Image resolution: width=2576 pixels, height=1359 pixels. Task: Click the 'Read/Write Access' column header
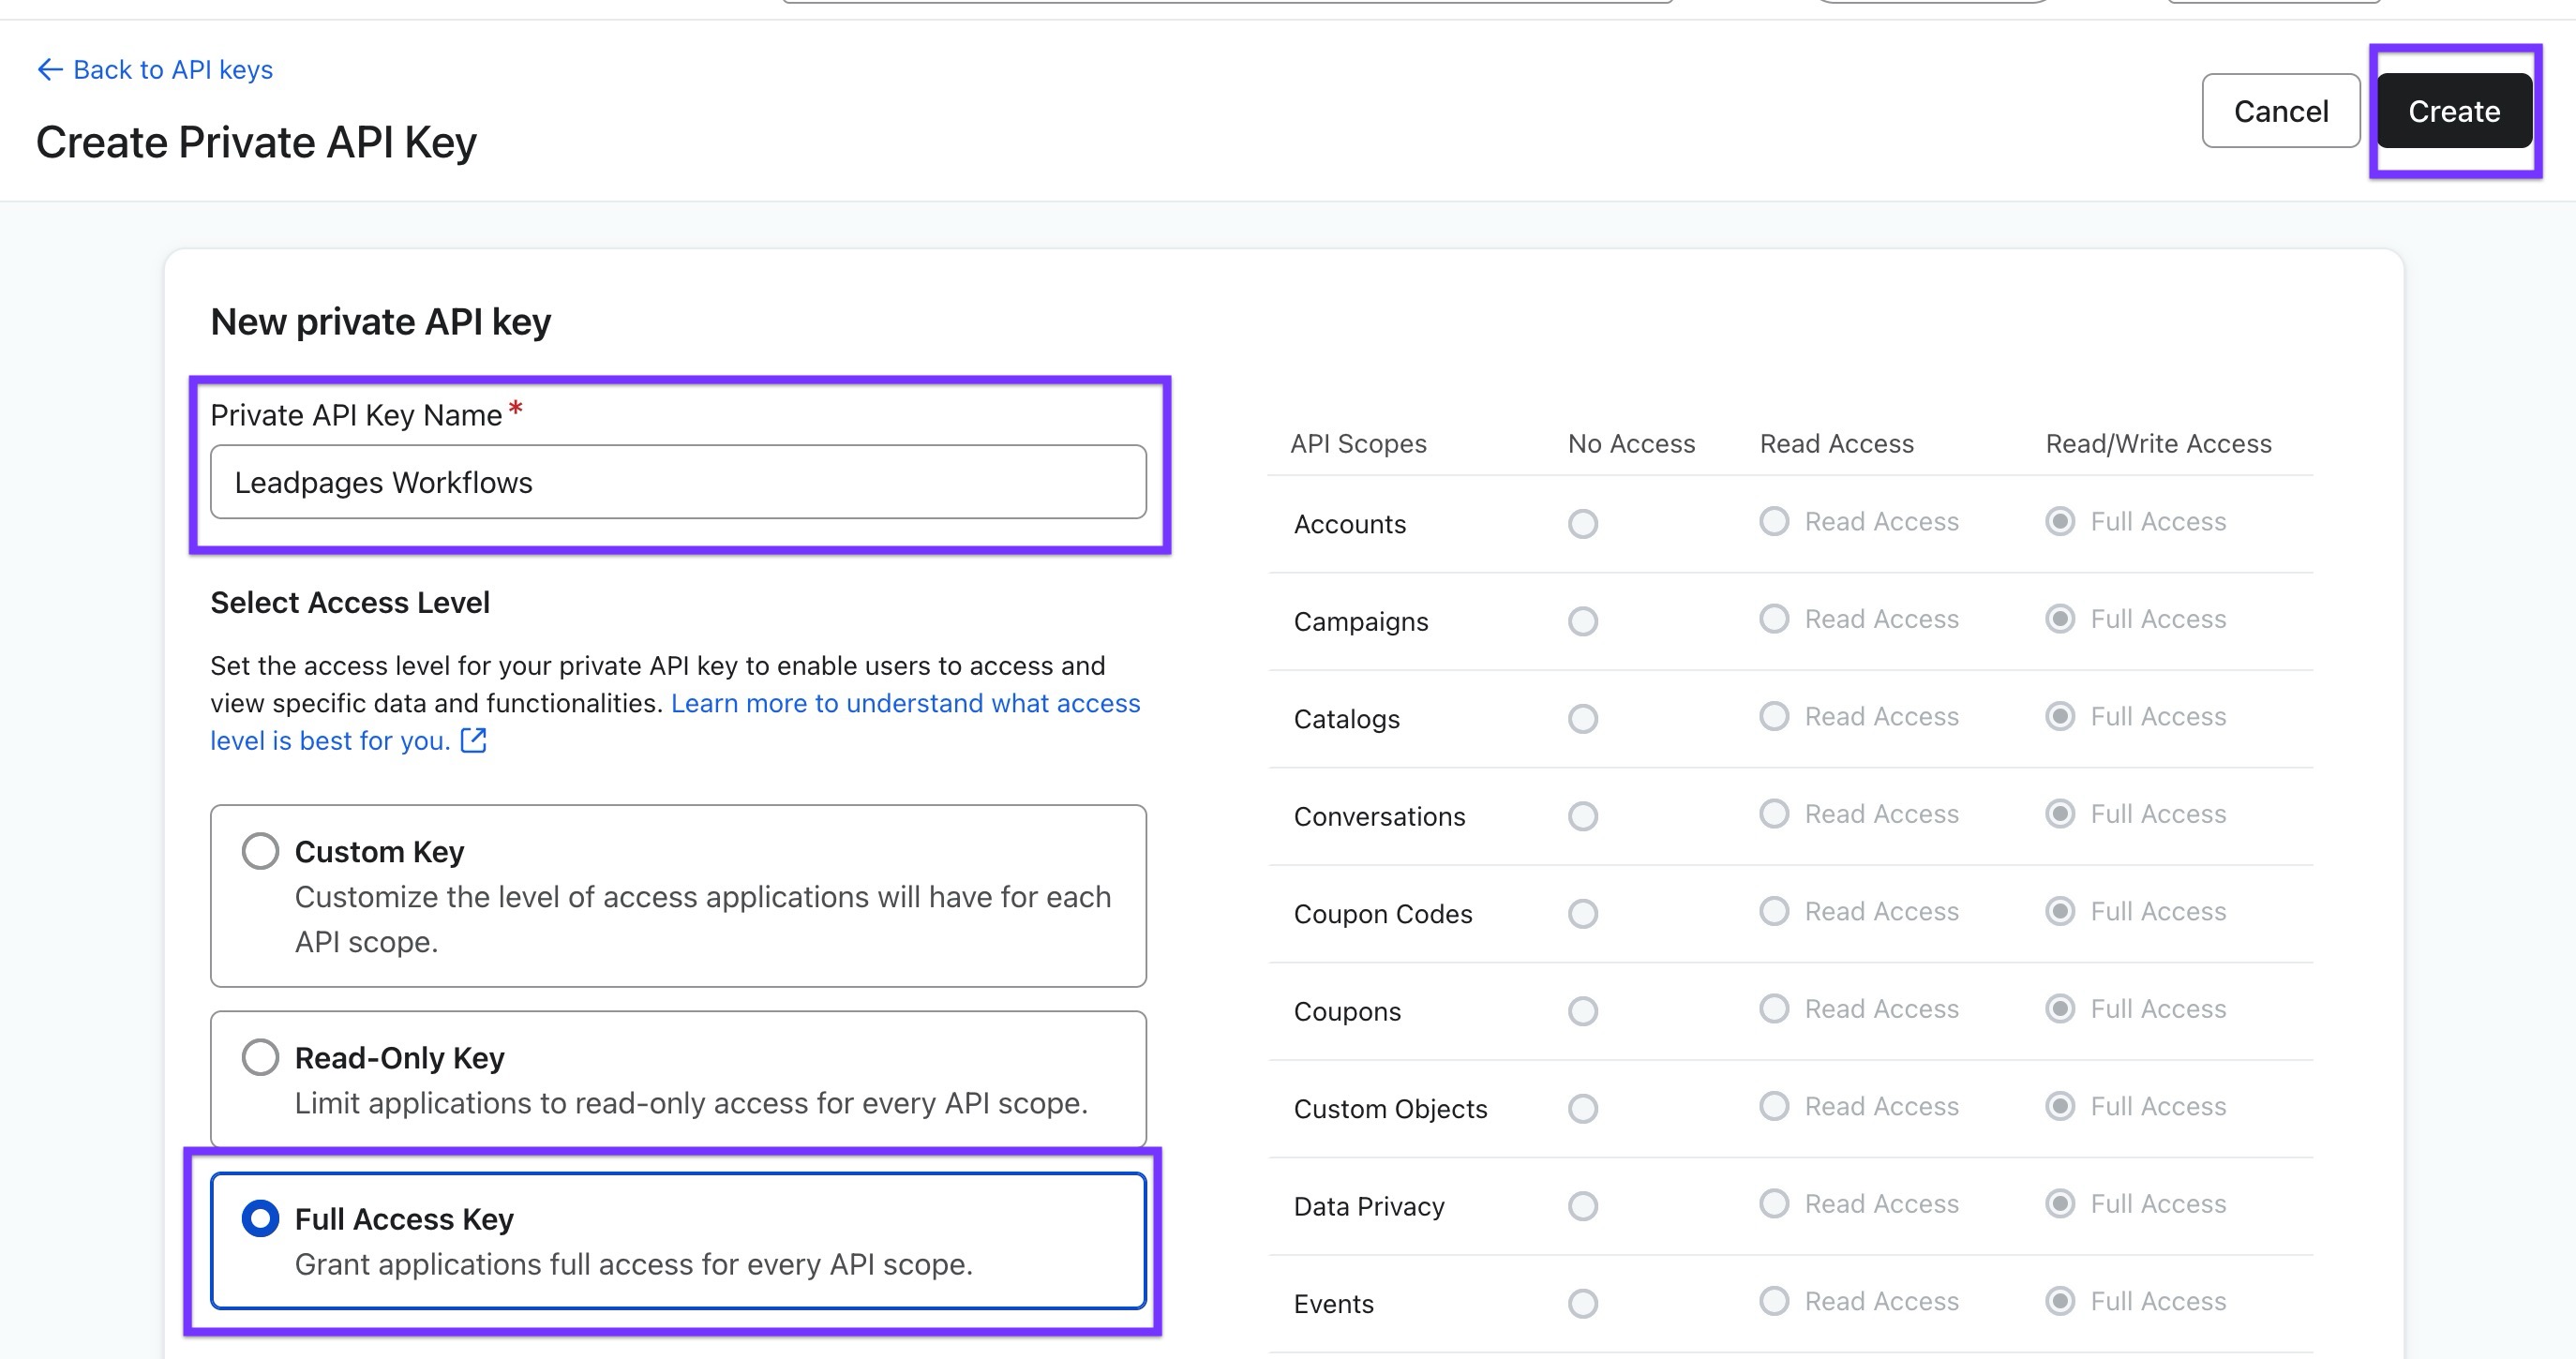pyautogui.click(x=2158, y=443)
